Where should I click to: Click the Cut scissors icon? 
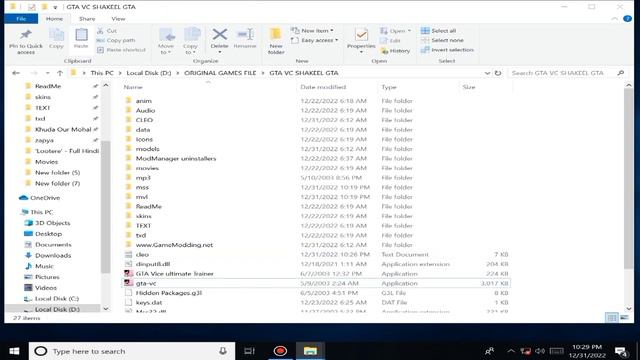coord(100,31)
